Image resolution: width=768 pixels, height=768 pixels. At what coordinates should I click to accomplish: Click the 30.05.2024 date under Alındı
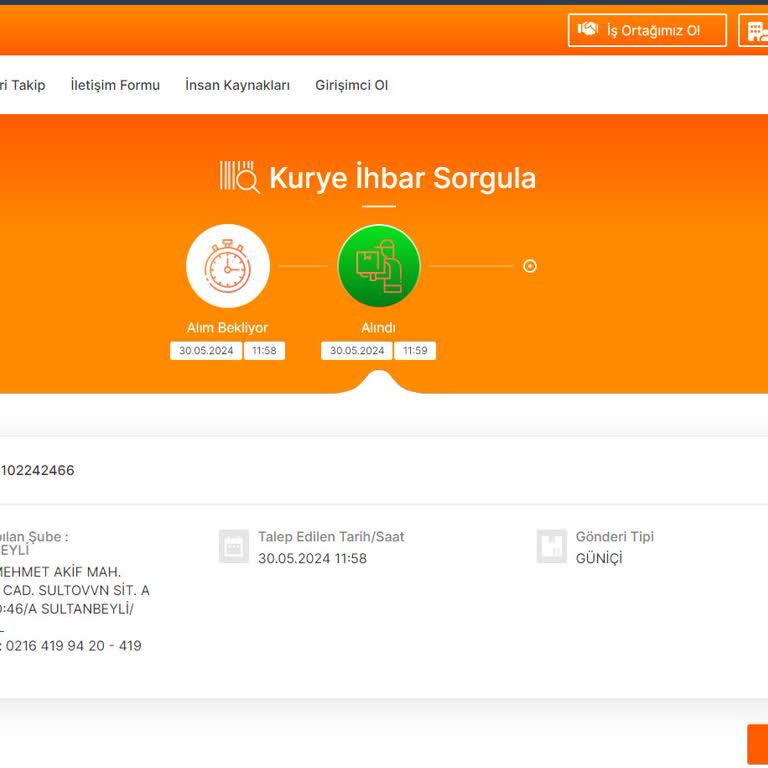coord(357,351)
